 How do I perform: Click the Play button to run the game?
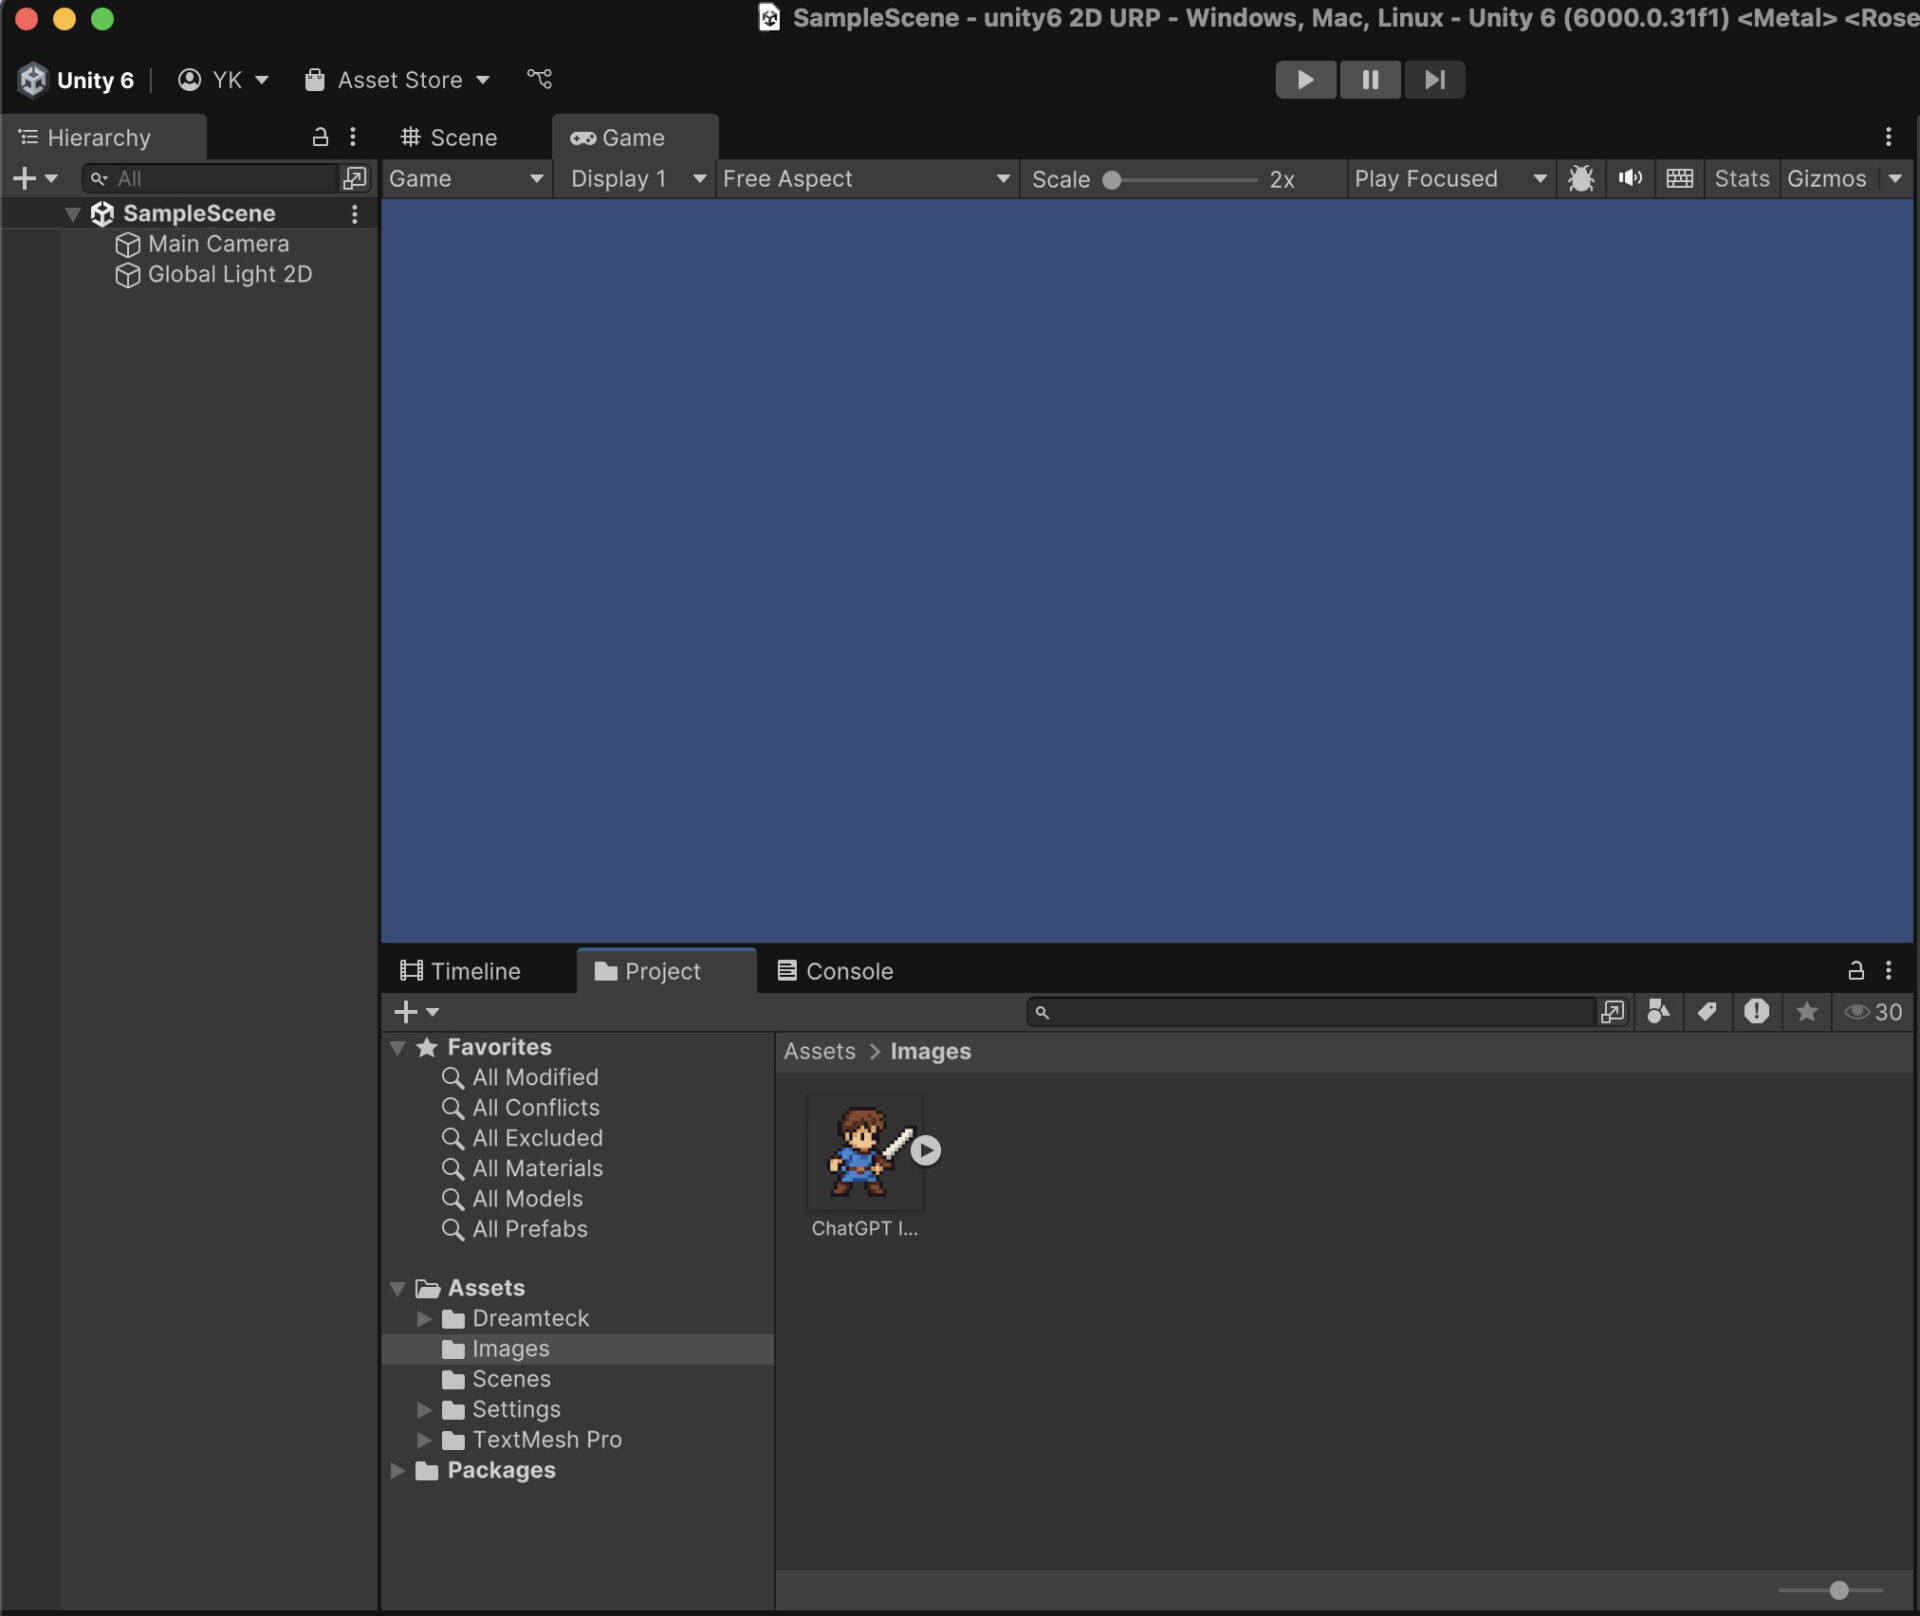(x=1305, y=80)
